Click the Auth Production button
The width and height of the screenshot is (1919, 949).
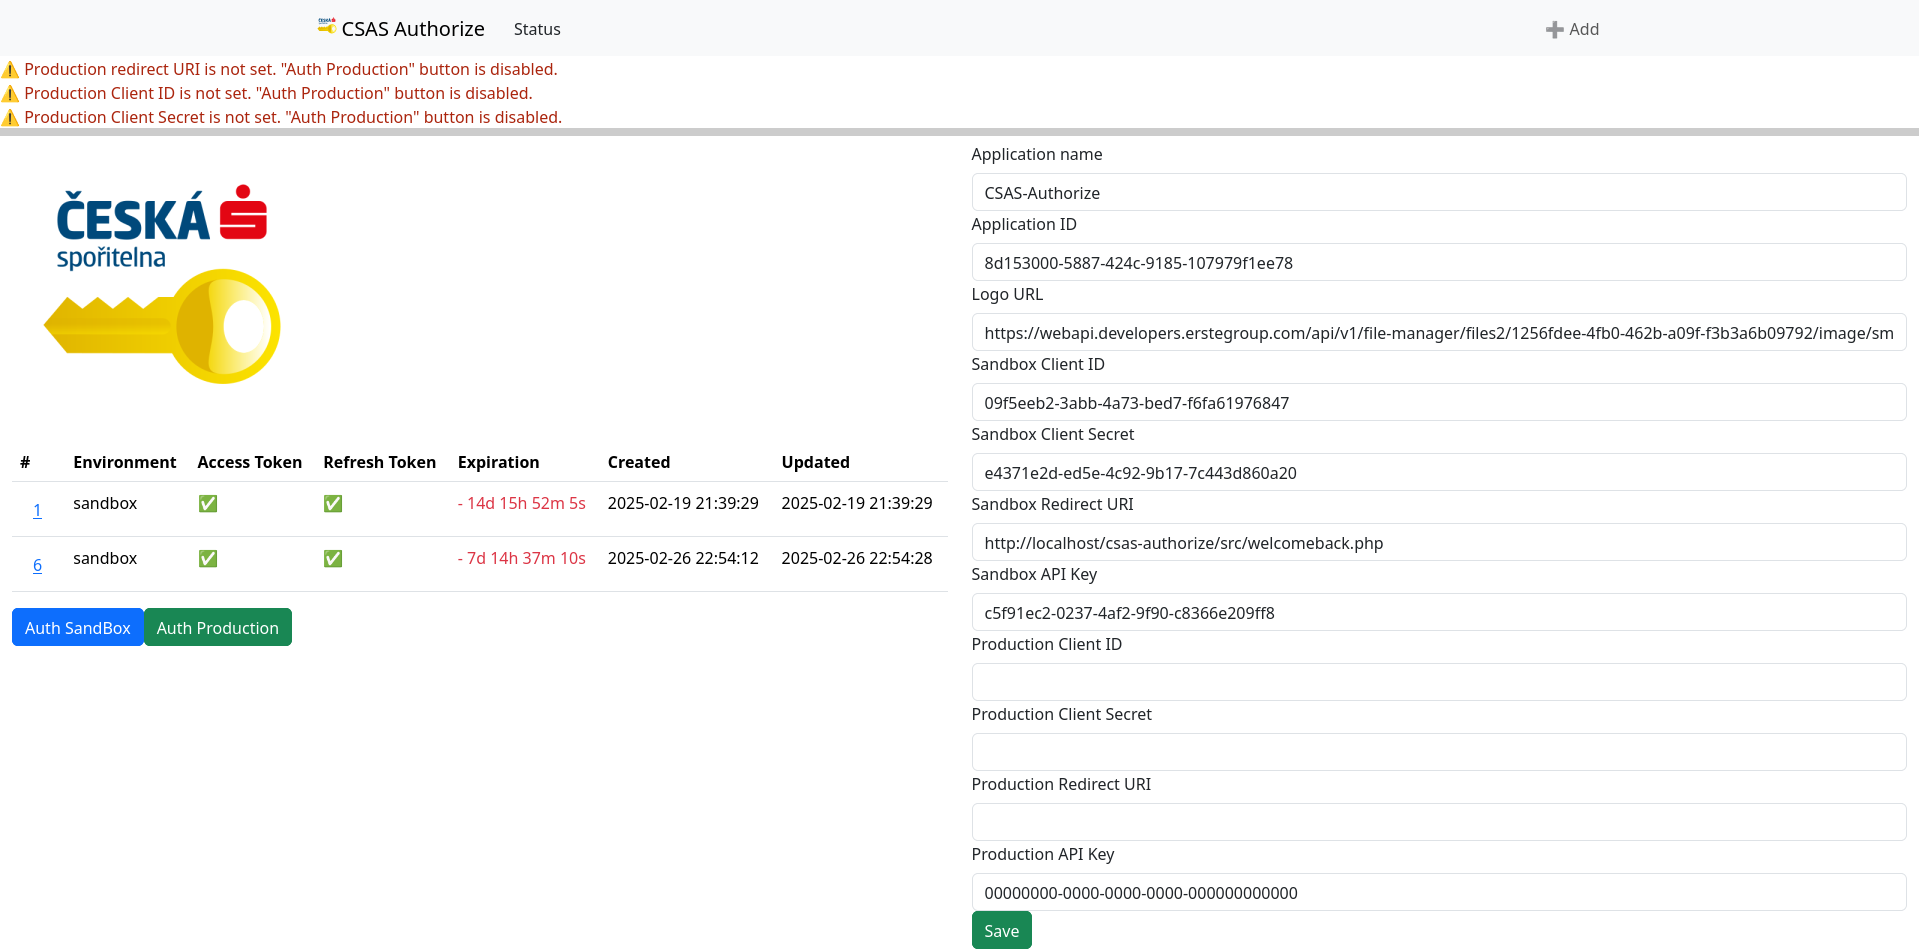pyautogui.click(x=218, y=627)
